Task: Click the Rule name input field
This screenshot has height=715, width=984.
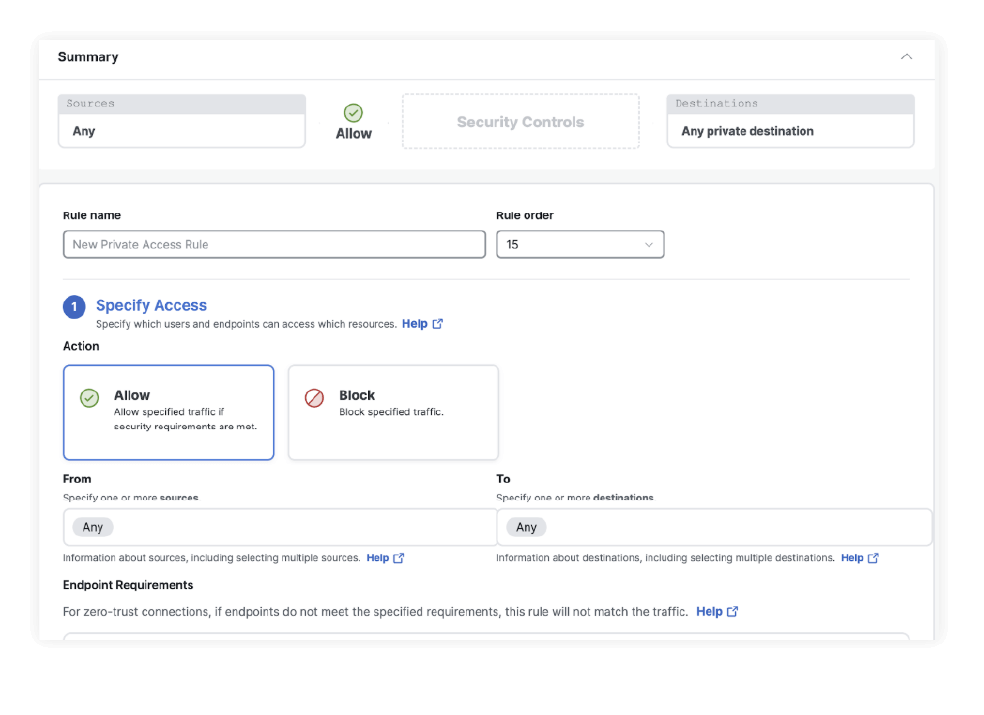Action: [x=274, y=244]
